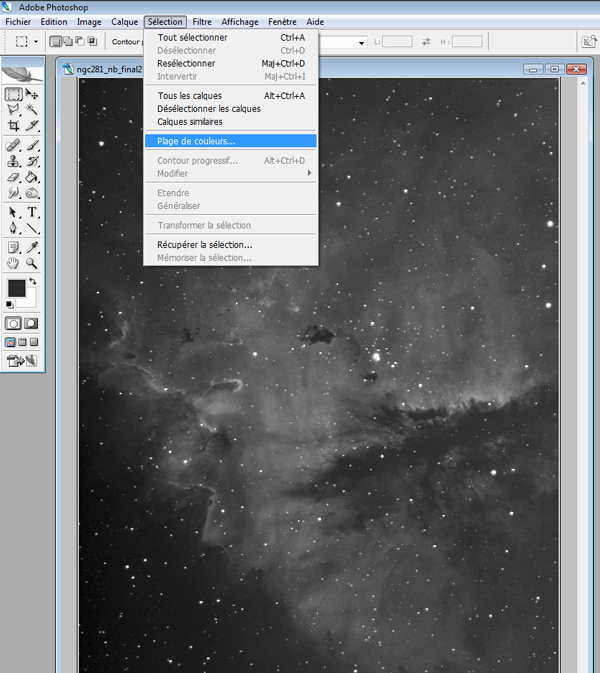Image resolution: width=600 pixels, height=673 pixels.
Task: Choose Intersect with selection mode
Action: click(92, 41)
